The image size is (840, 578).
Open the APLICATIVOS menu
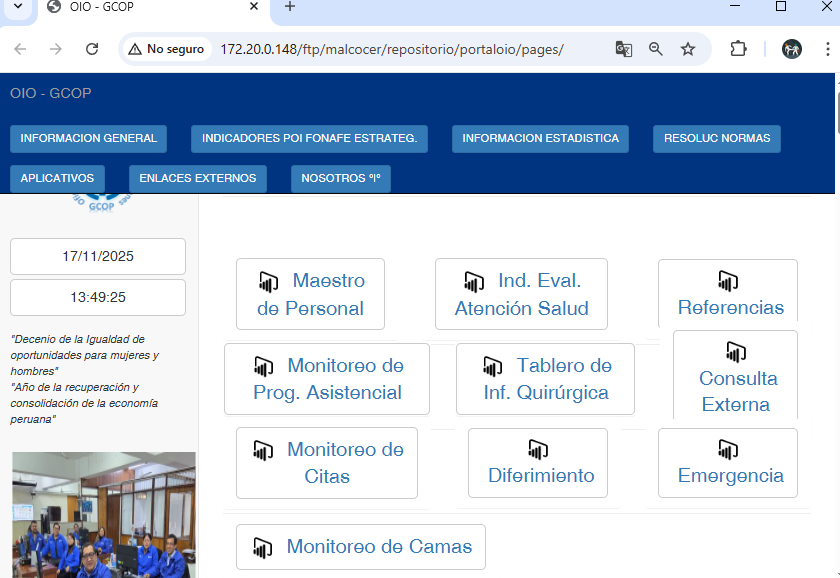(57, 179)
